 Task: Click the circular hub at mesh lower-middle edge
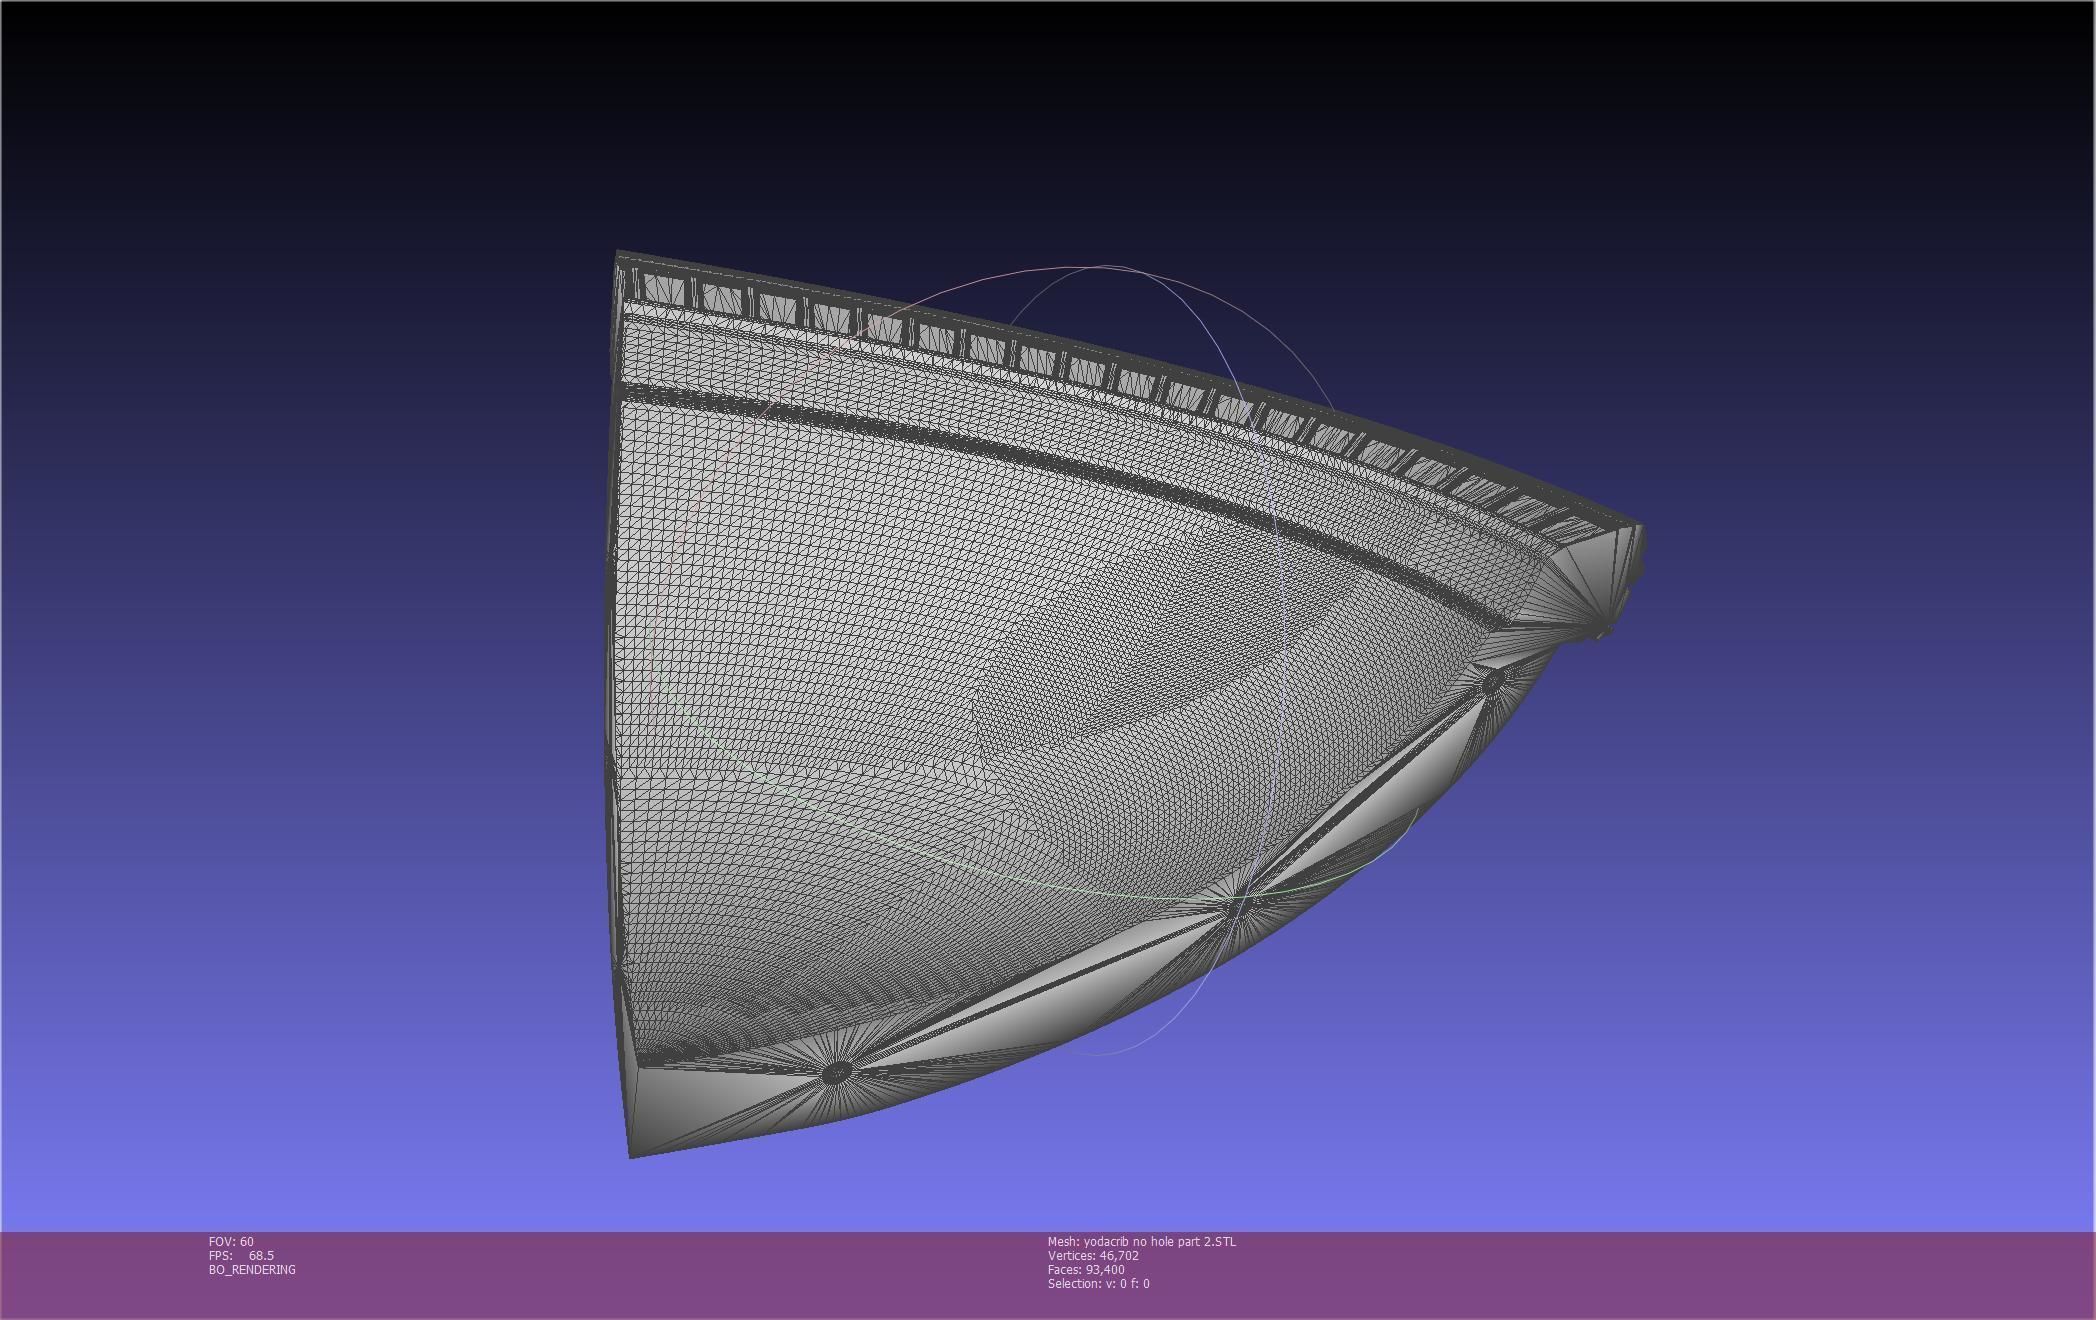coord(1239,903)
